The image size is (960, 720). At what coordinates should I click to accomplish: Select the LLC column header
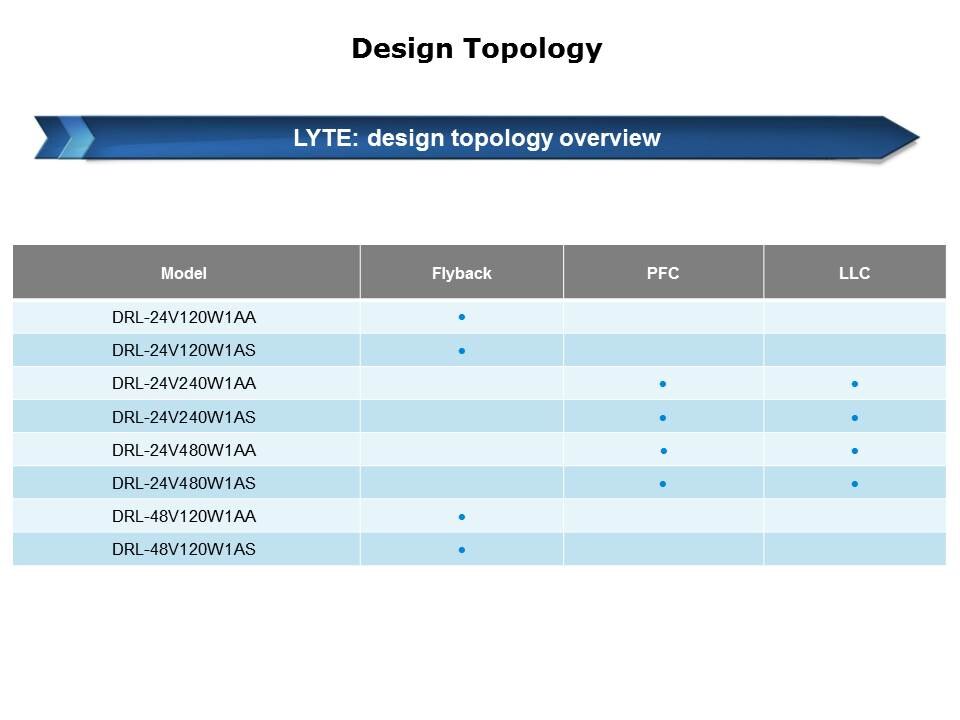pyautogui.click(x=854, y=273)
